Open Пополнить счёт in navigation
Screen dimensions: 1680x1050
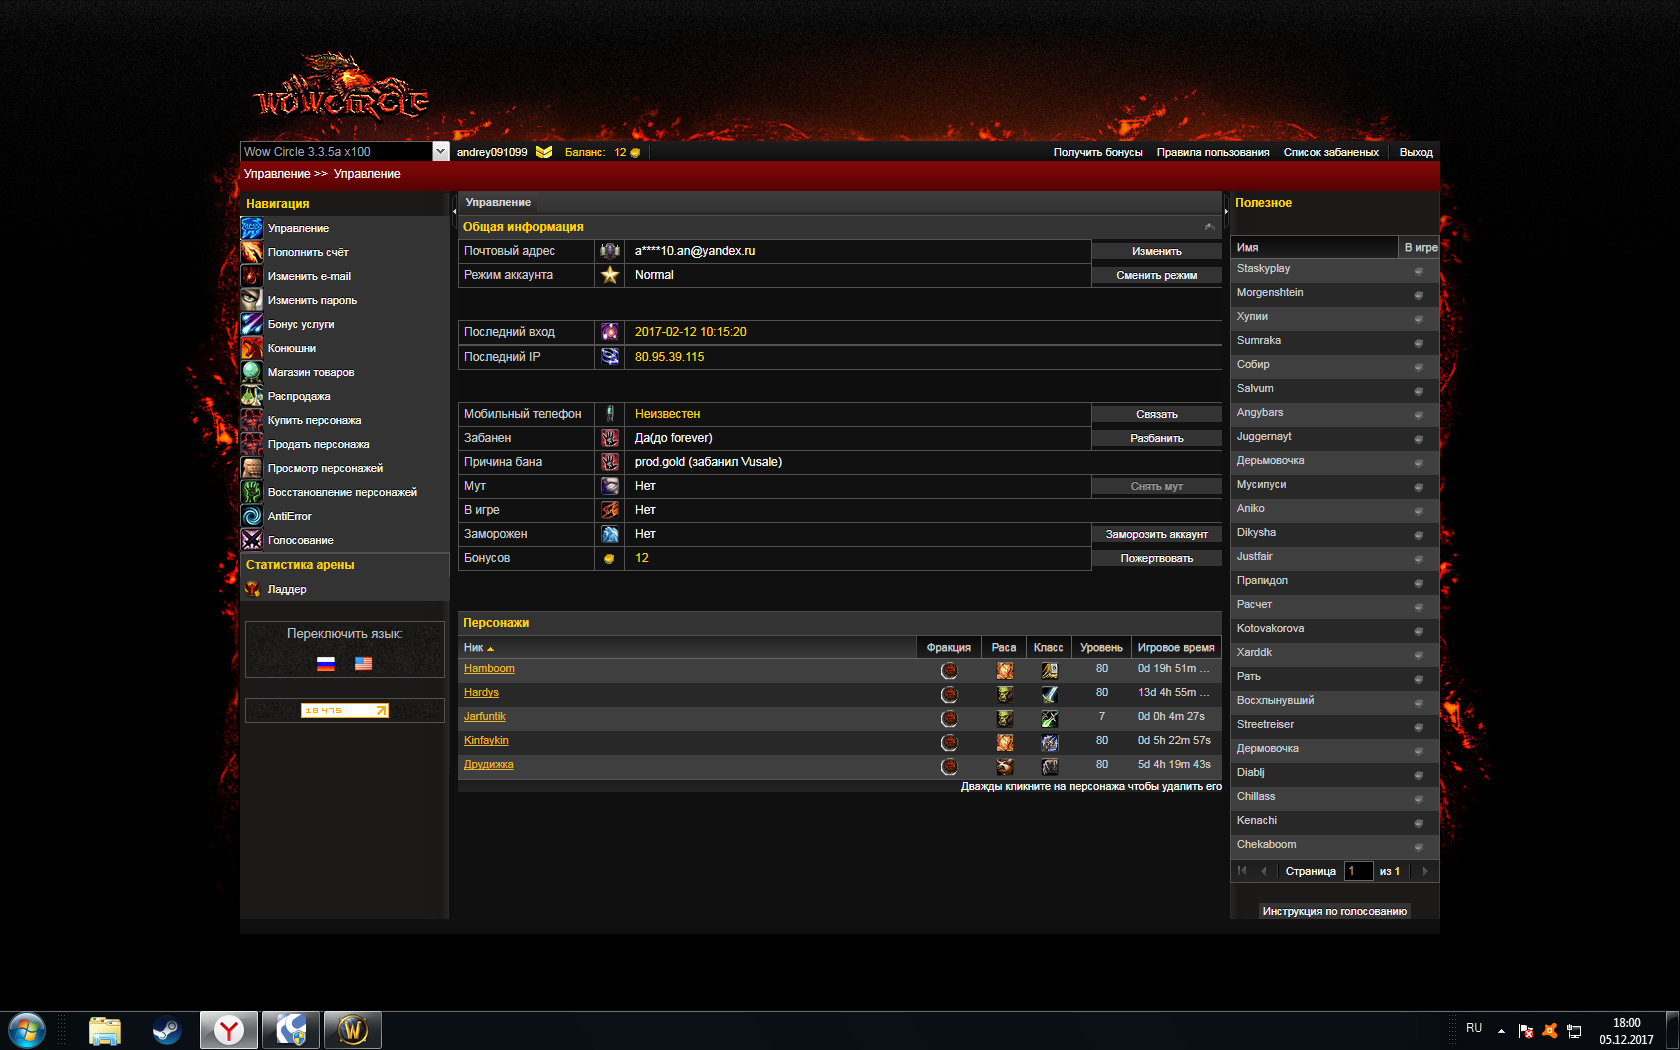pos(308,252)
